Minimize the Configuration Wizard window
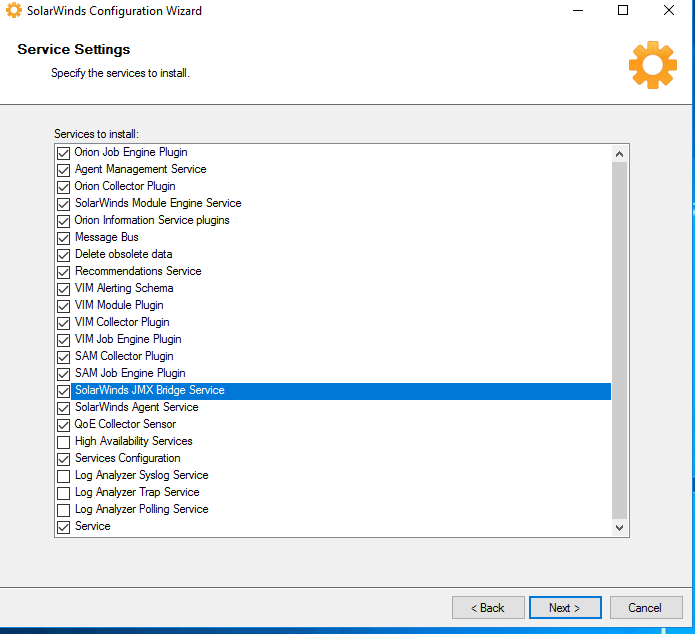 578,10
